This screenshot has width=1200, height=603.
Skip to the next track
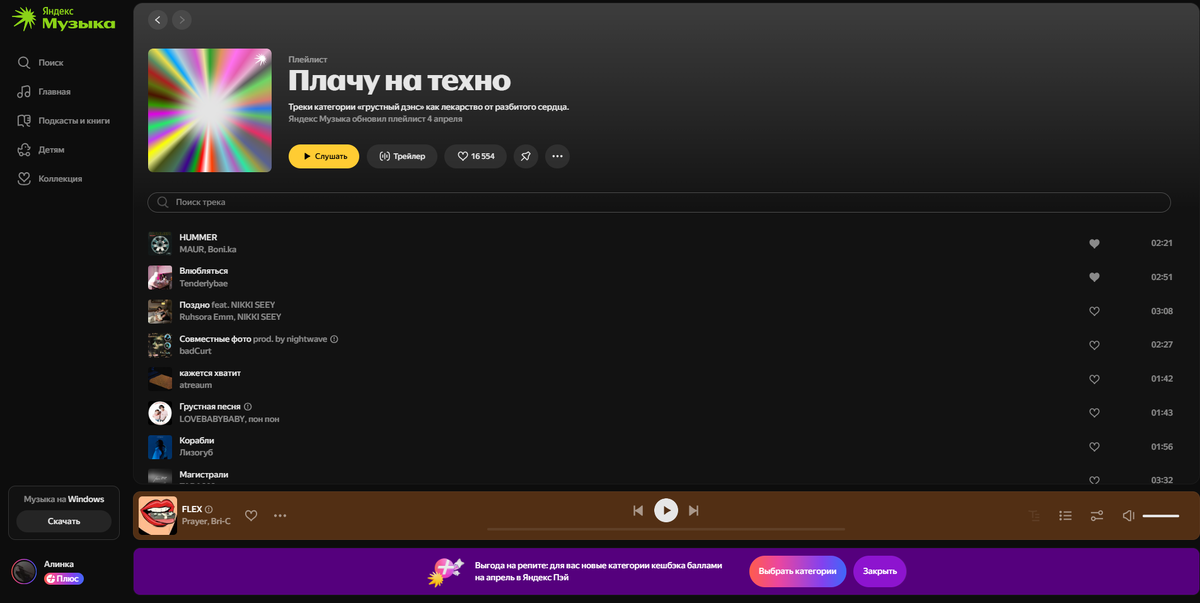(x=694, y=511)
